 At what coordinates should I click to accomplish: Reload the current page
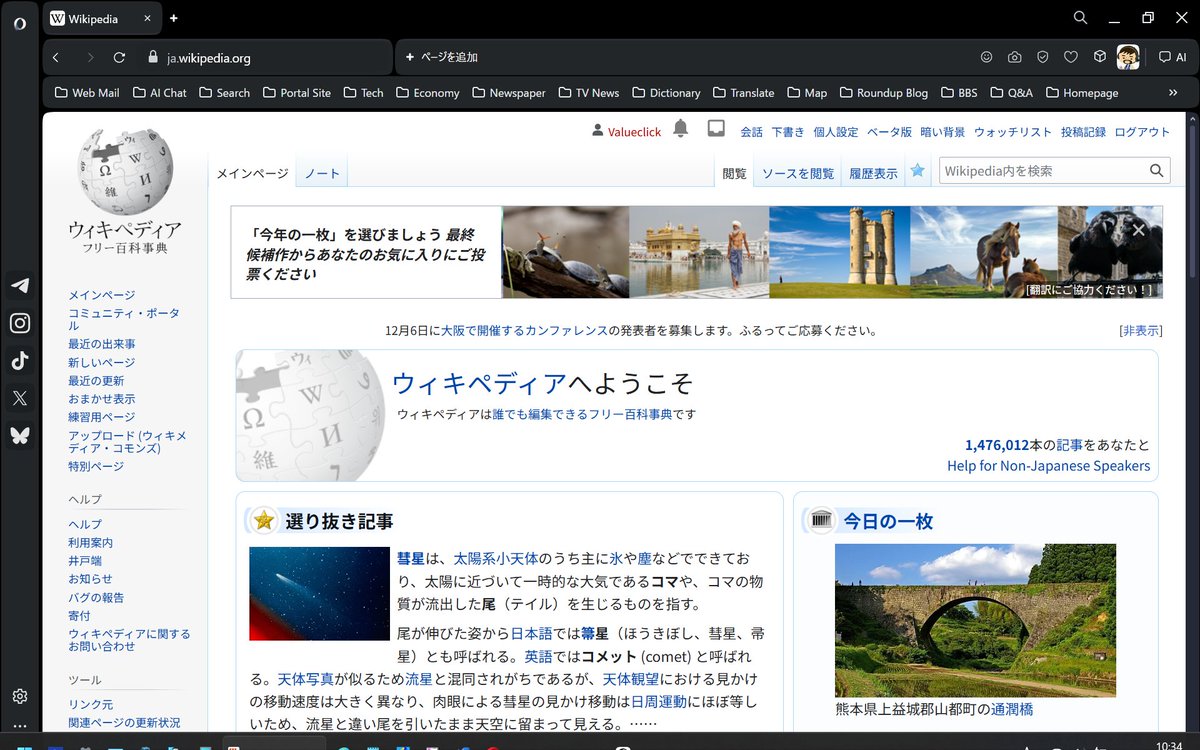point(119,57)
